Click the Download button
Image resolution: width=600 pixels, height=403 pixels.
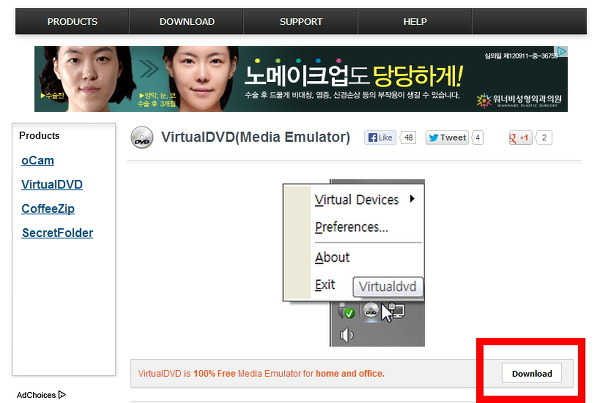[532, 373]
